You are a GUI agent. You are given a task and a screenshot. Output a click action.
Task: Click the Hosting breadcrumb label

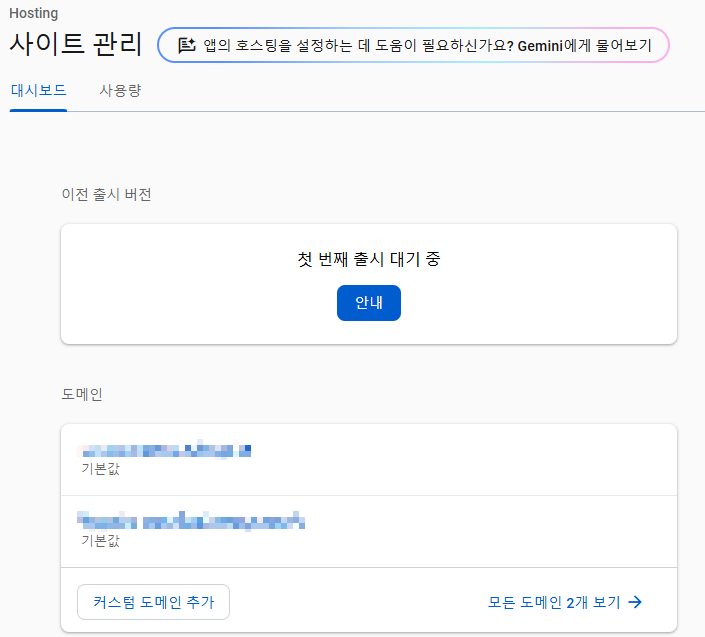(33, 13)
